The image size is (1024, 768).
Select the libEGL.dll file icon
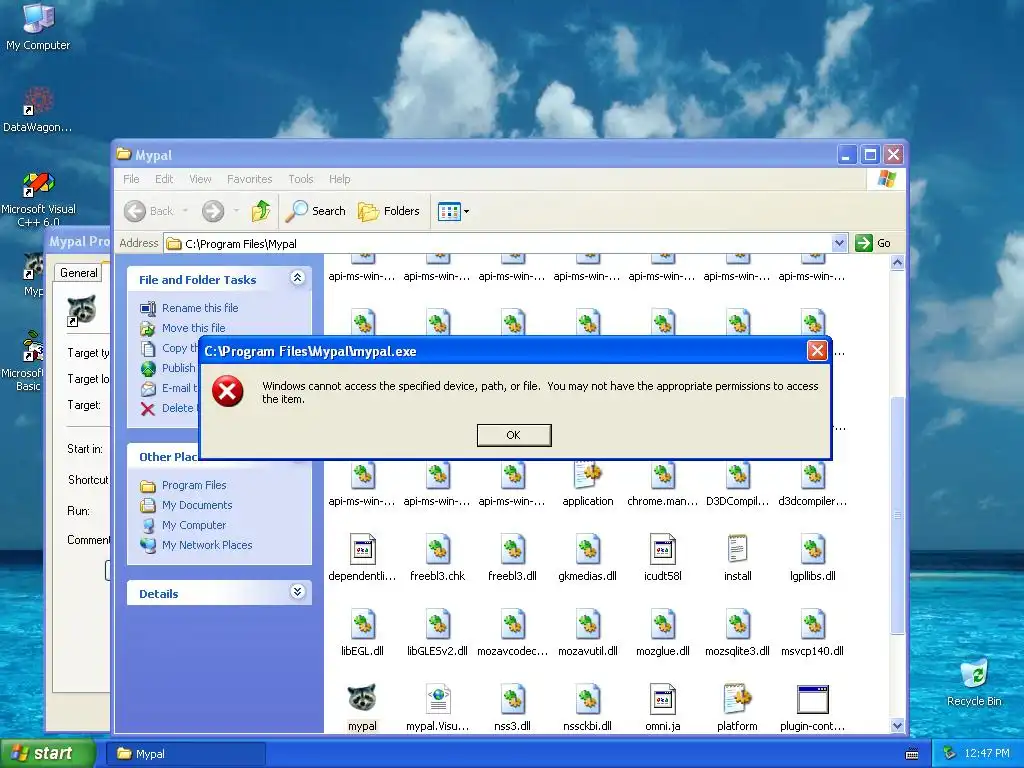pyautogui.click(x=362, y=624)
